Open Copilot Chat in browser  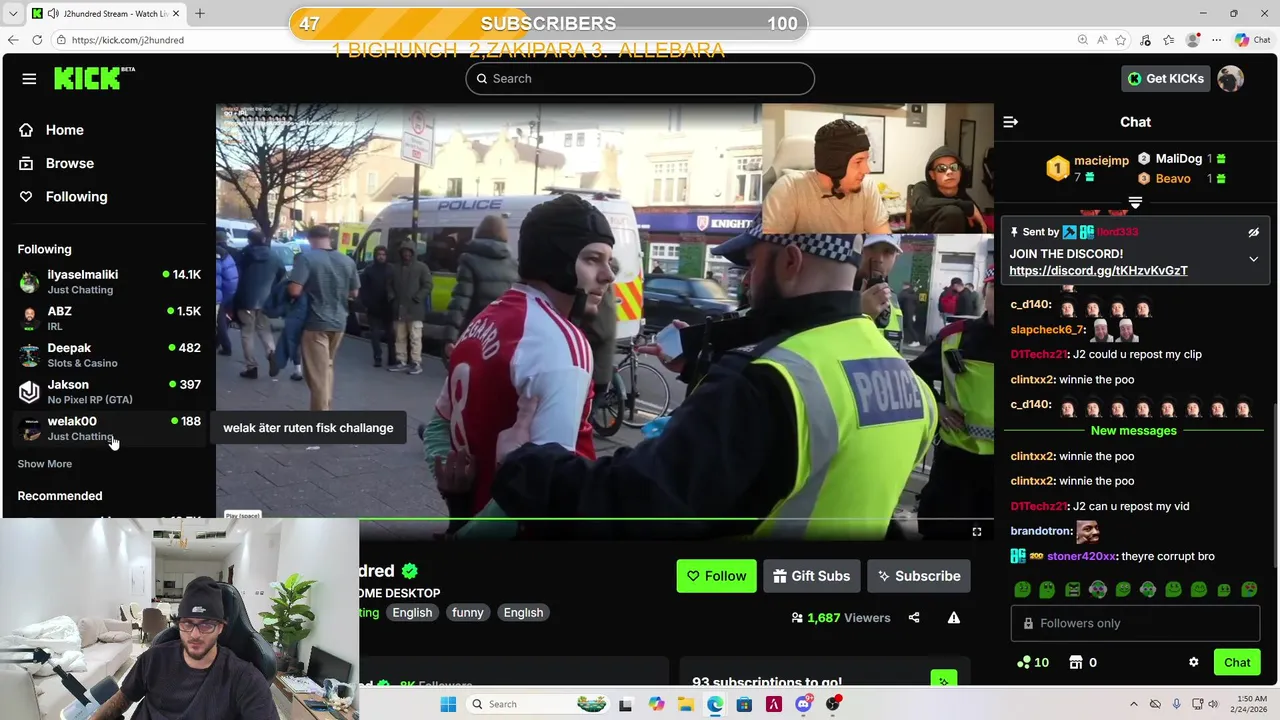(x=1252, y=40)
